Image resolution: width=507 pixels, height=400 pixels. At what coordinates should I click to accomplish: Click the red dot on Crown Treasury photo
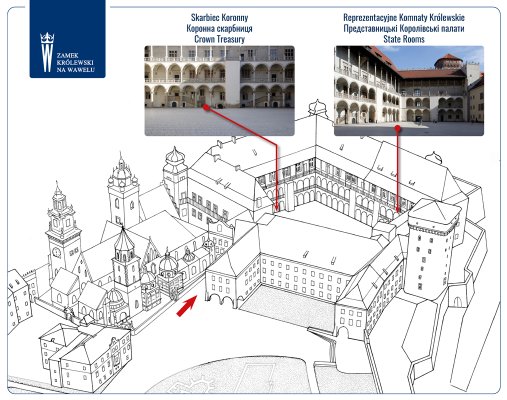tap(206, 107)
